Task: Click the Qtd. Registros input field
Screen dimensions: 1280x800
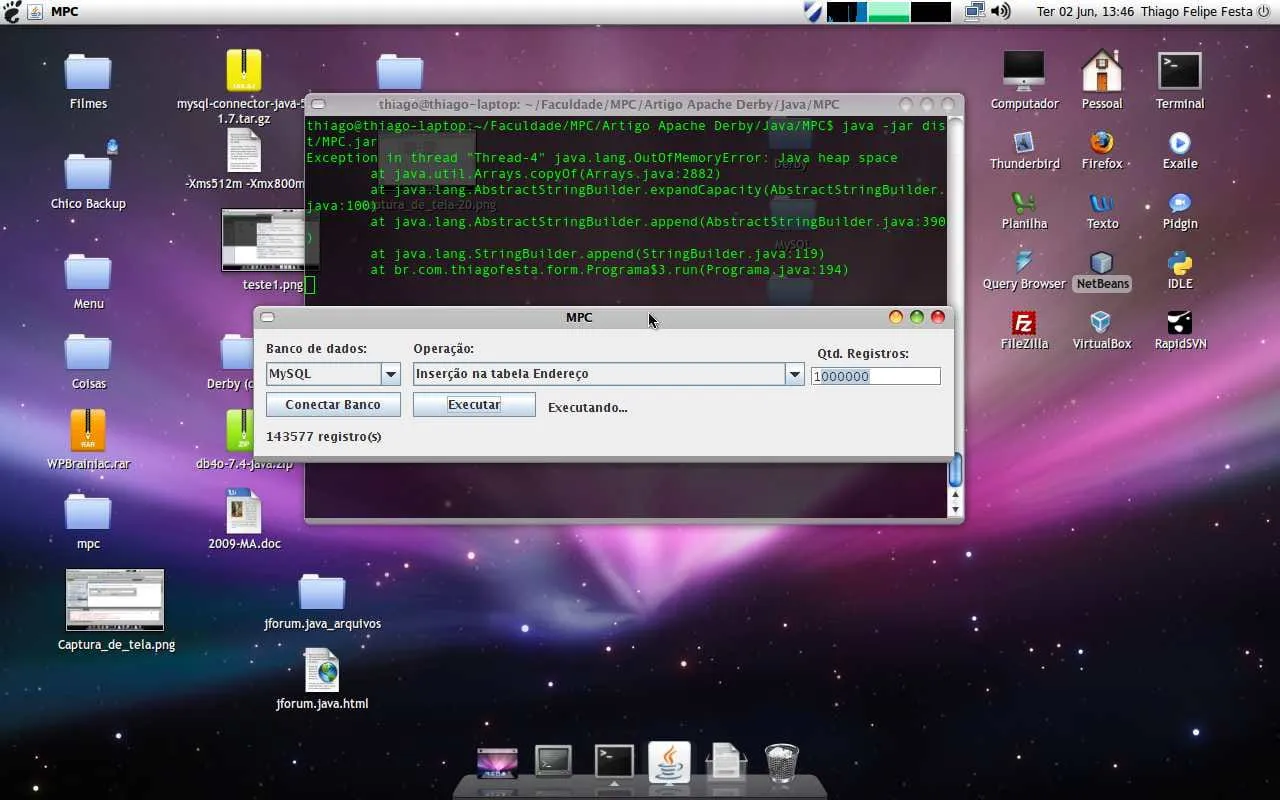Action: (875, 377)
